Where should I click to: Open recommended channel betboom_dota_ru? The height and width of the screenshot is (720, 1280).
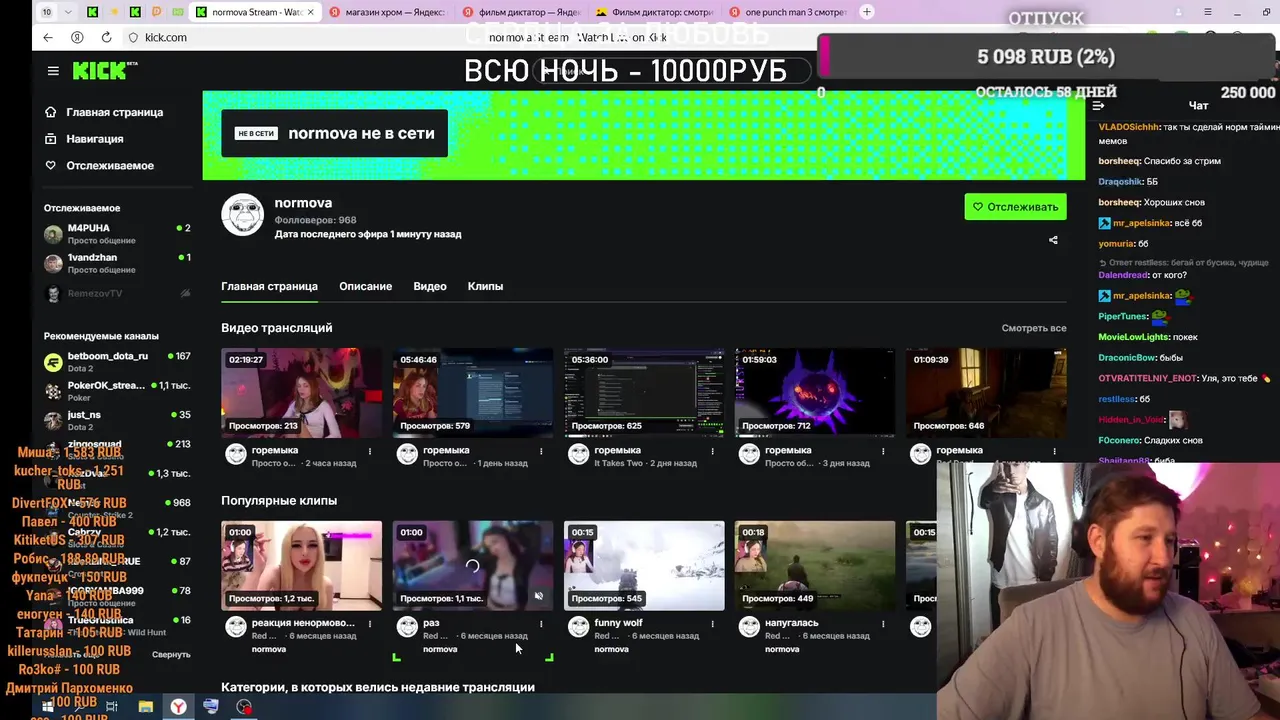pyautogui.click(x=116, y=361)
